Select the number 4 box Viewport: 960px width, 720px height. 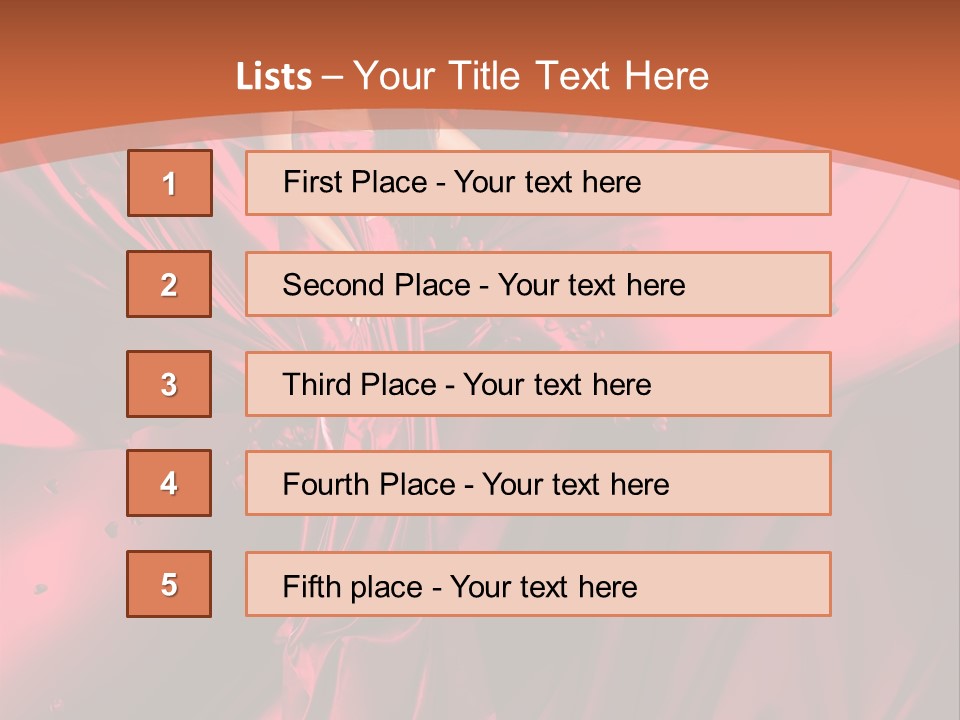pyautogui.click(x=169, y=483)
